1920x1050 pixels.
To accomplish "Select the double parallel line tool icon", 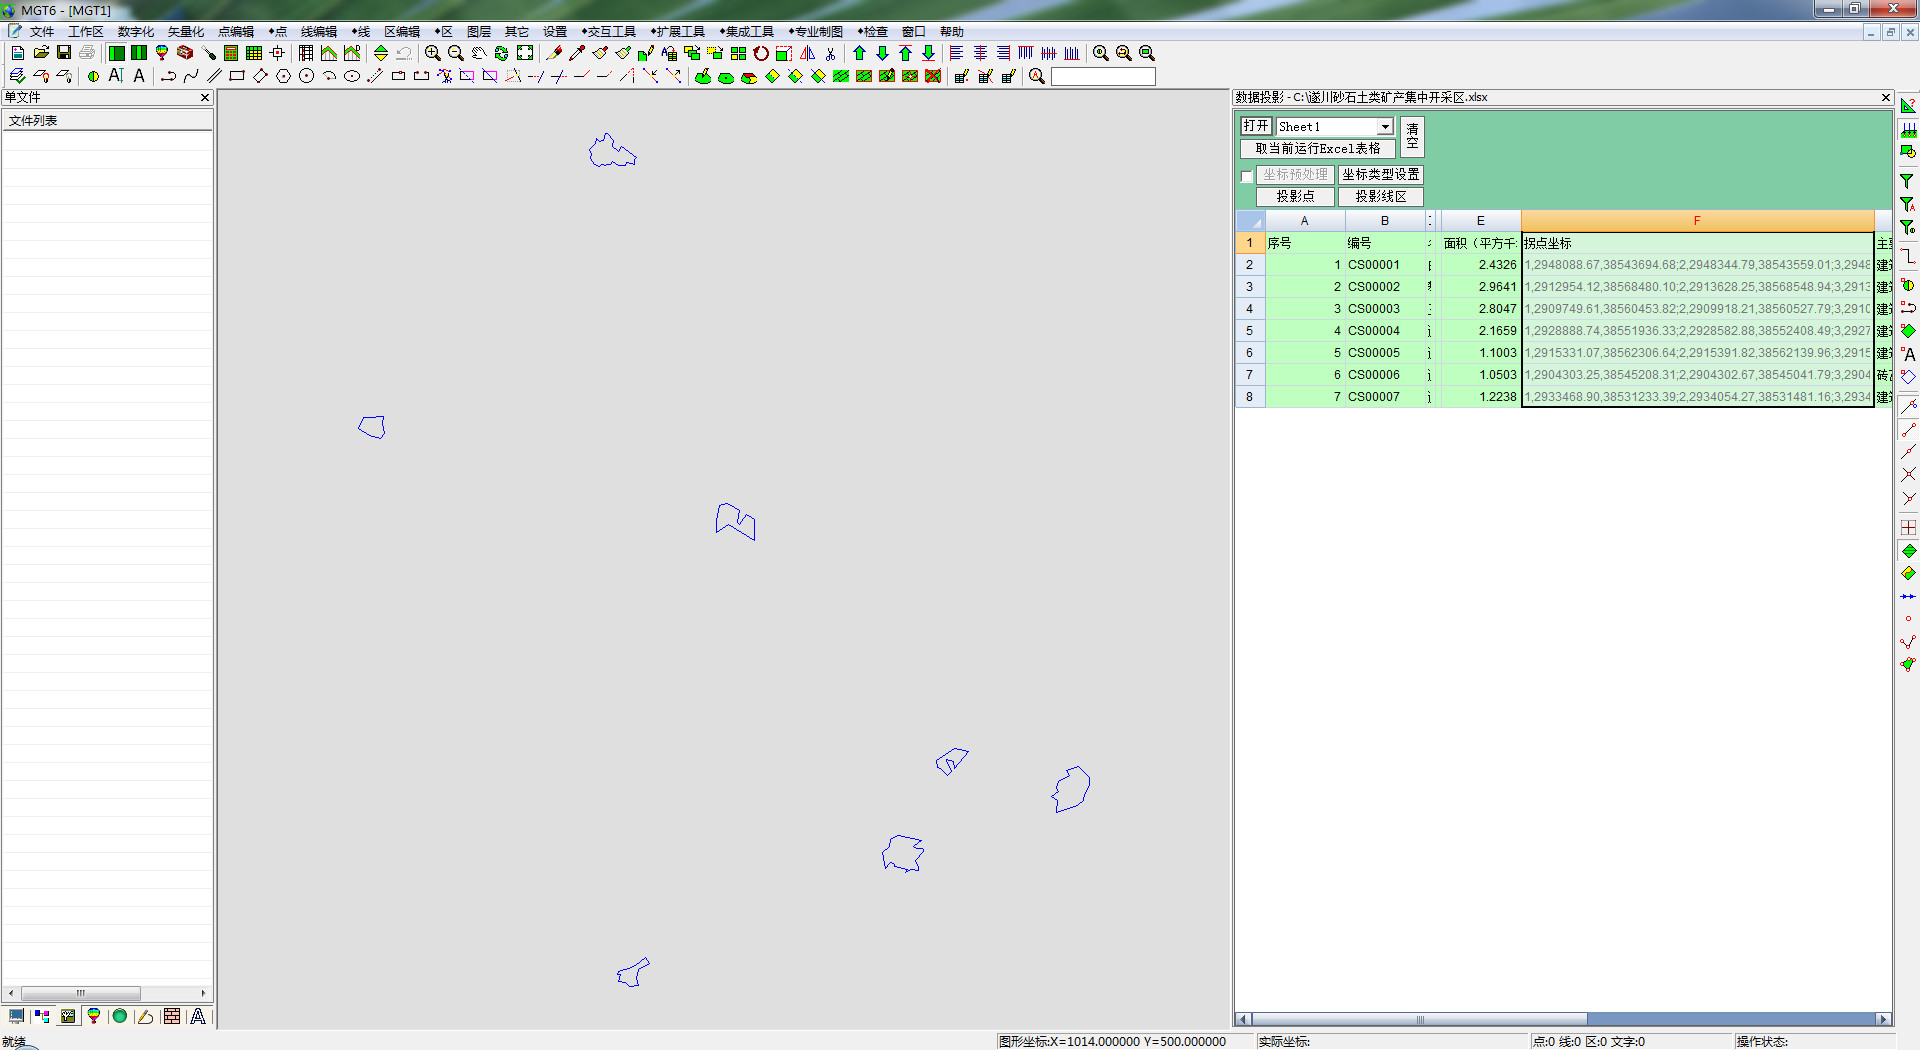I will click(214, 76).
